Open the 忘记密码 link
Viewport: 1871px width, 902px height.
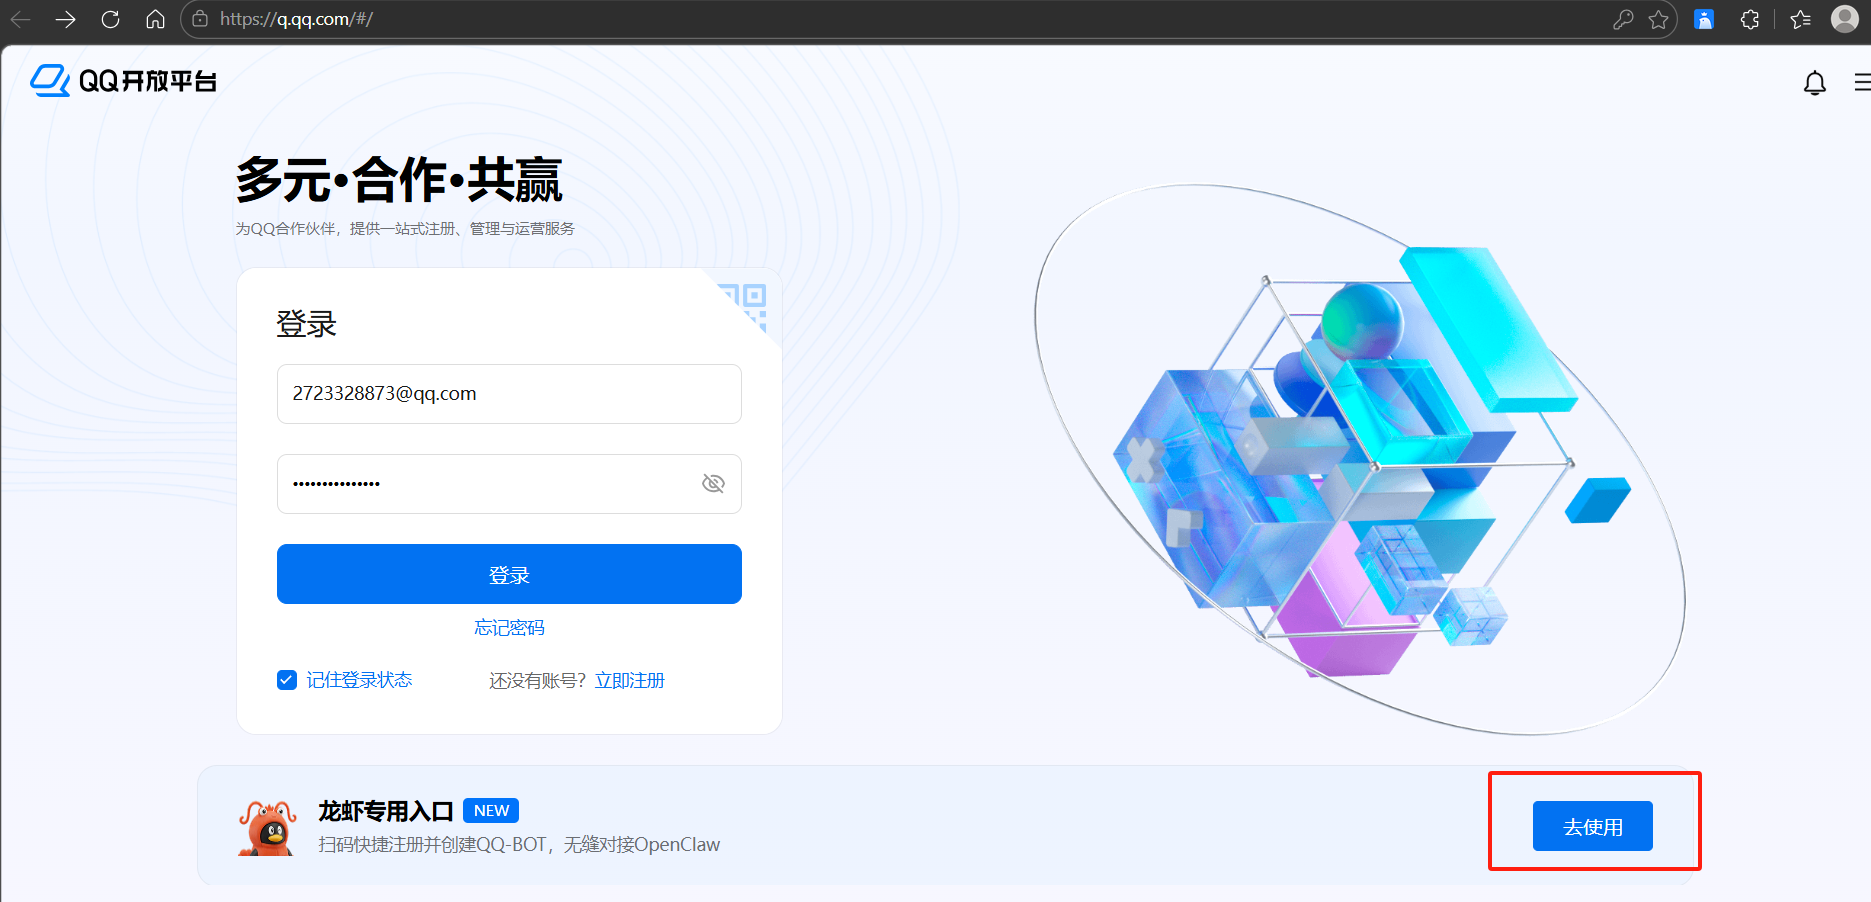[509, 627]
